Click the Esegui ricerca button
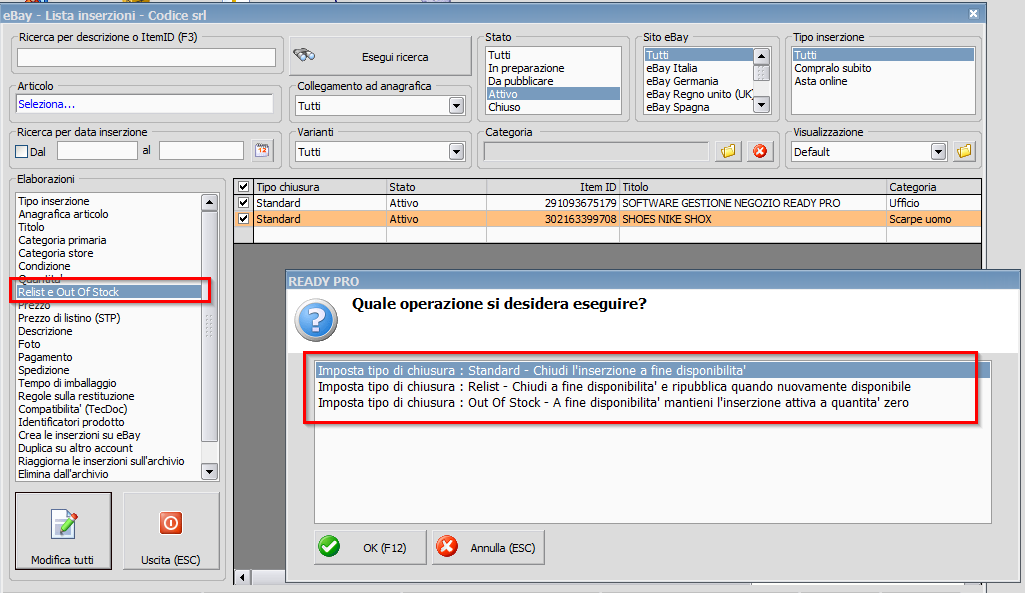1025x593 pixels. 380,56
